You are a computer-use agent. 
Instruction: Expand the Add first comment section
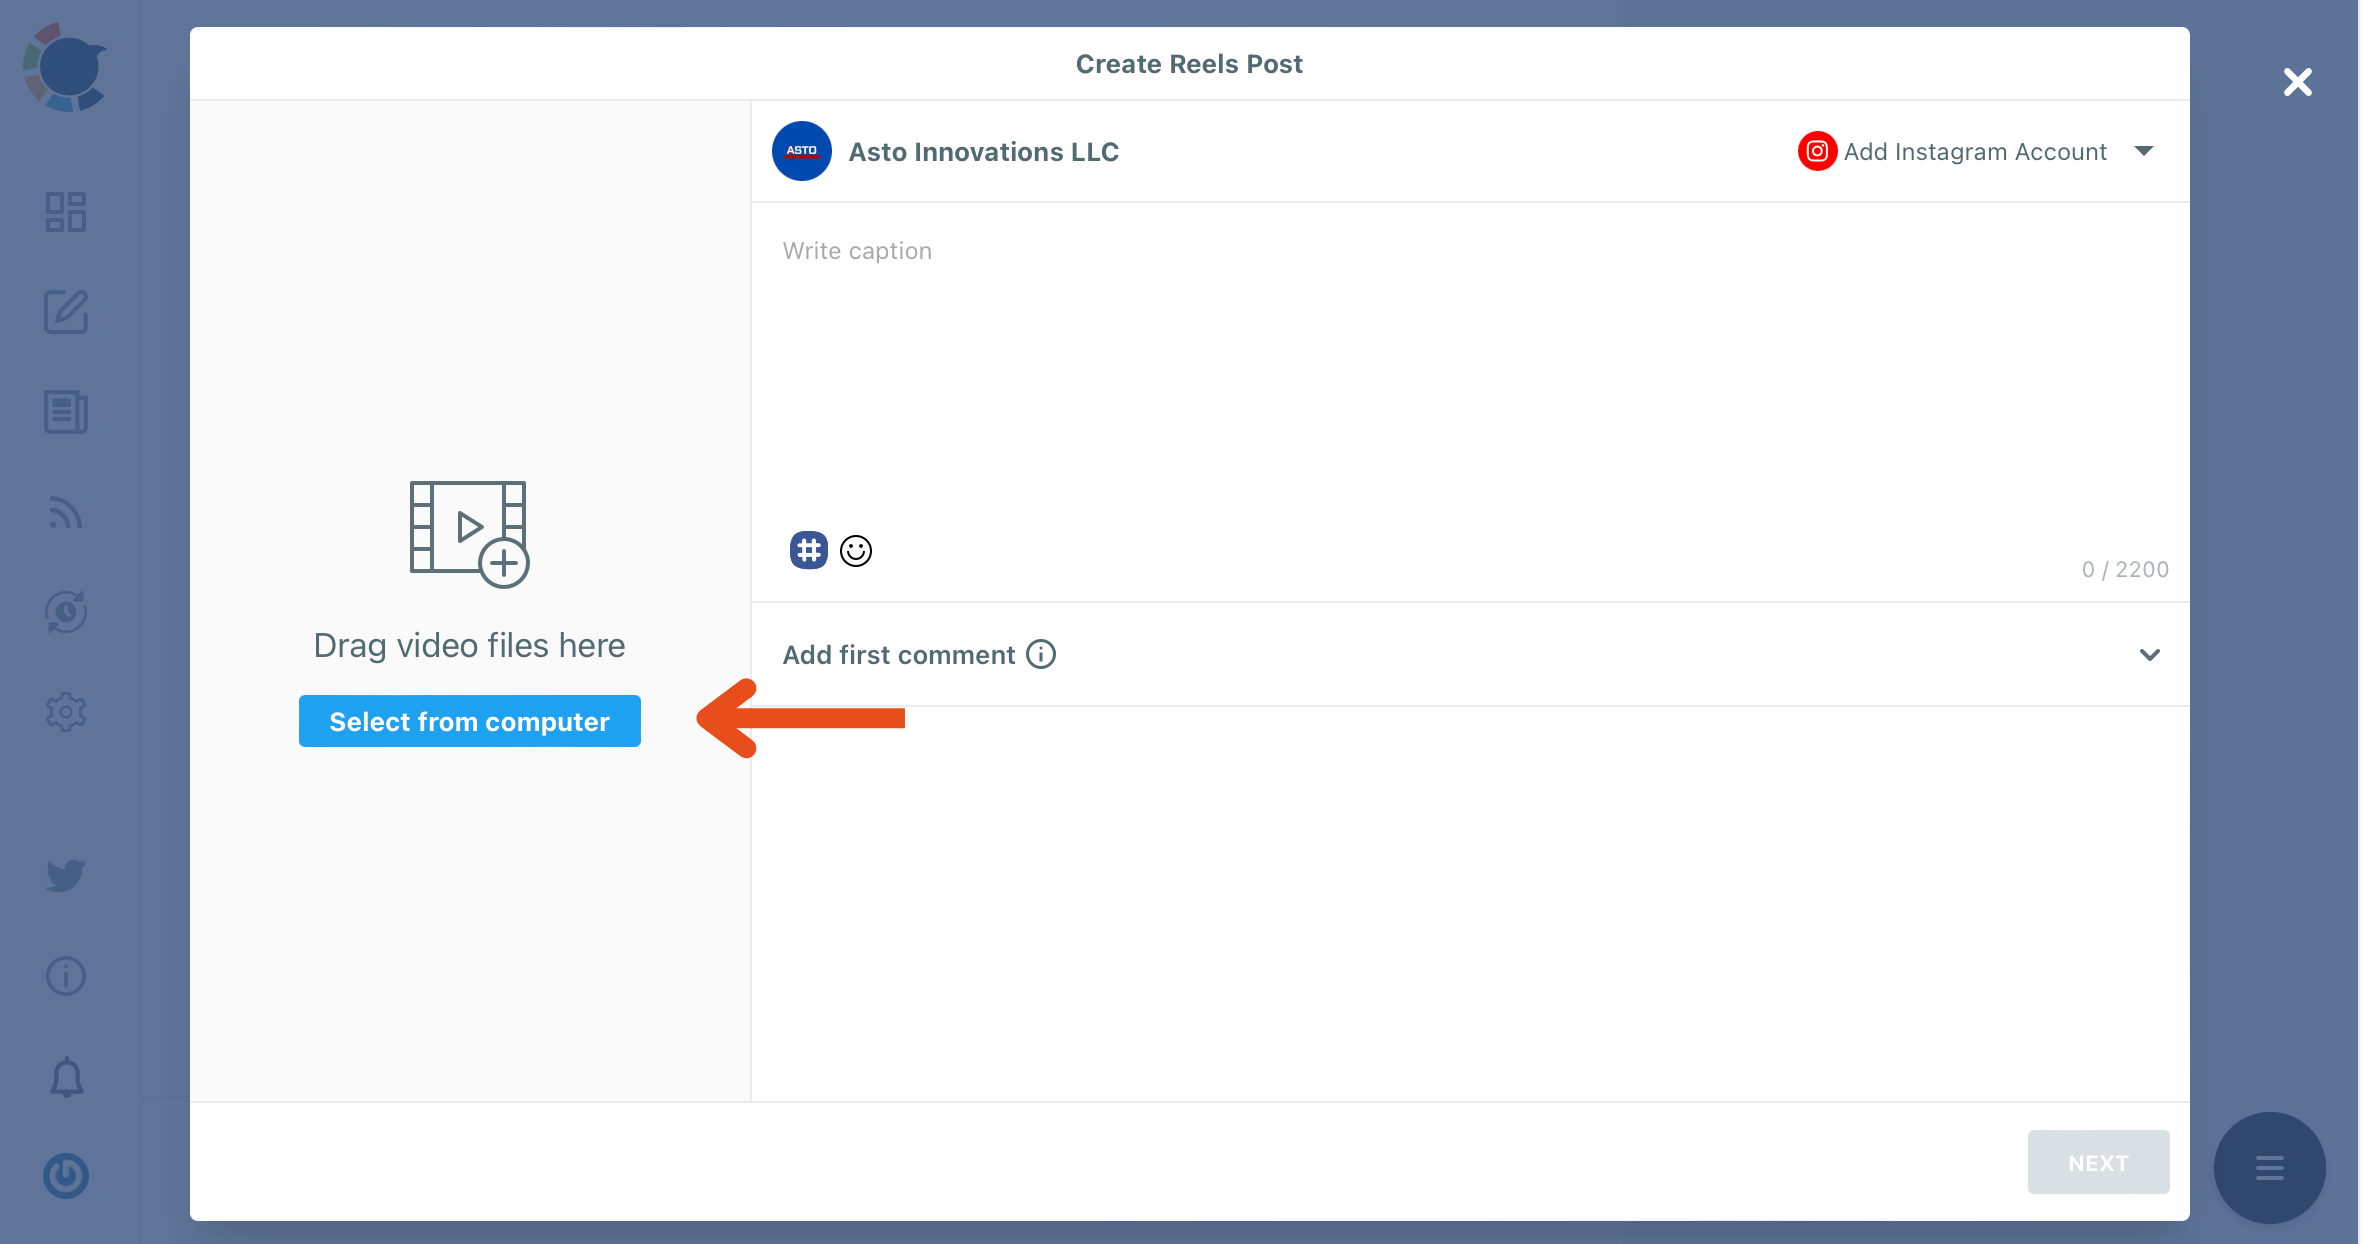[x=2150, y=656]
